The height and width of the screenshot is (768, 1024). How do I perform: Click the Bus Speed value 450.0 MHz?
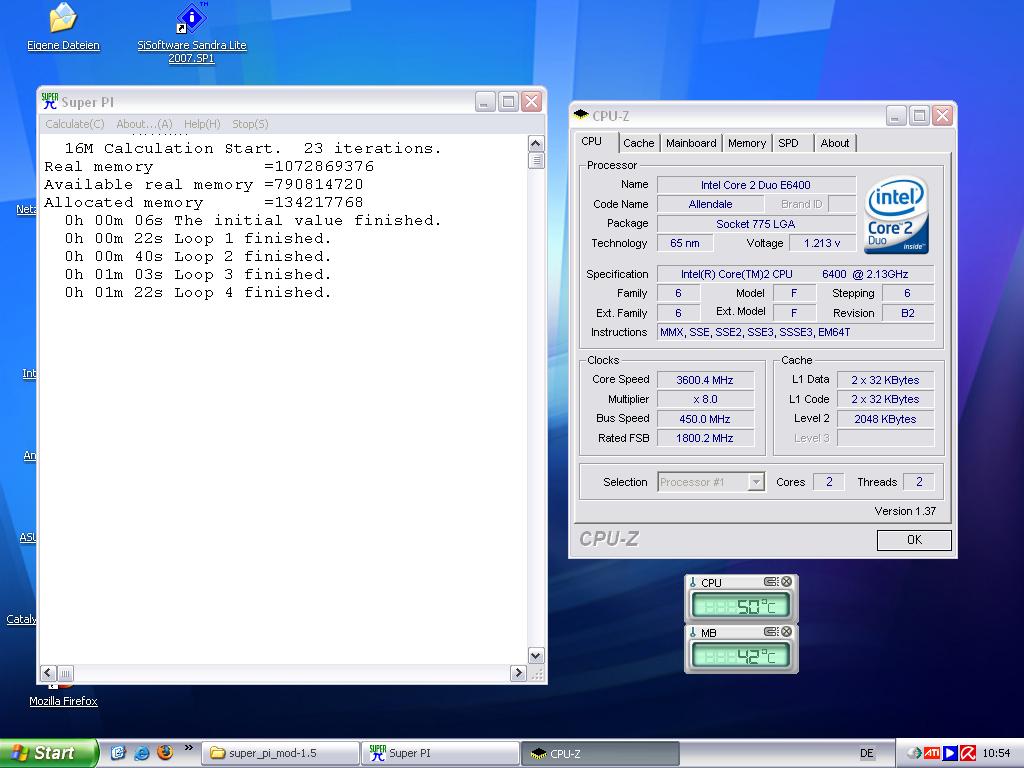pyautogui.click(x=705, y=419)
